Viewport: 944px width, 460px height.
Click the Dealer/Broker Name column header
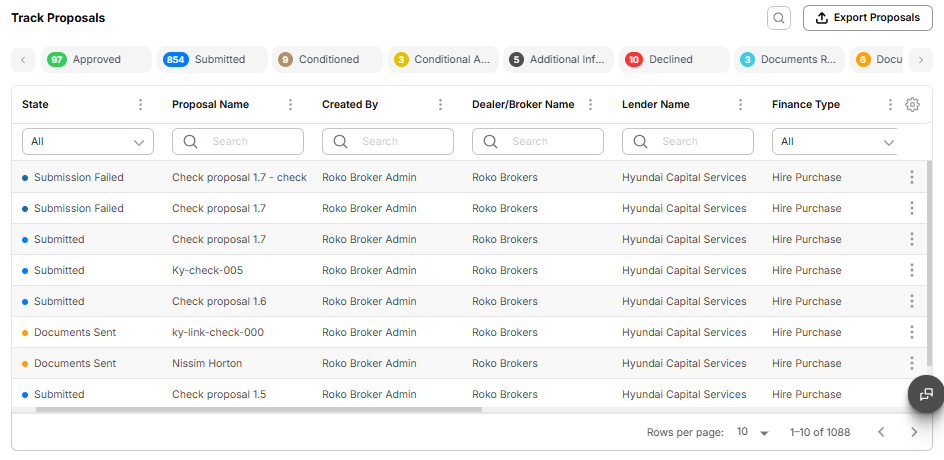523,105
